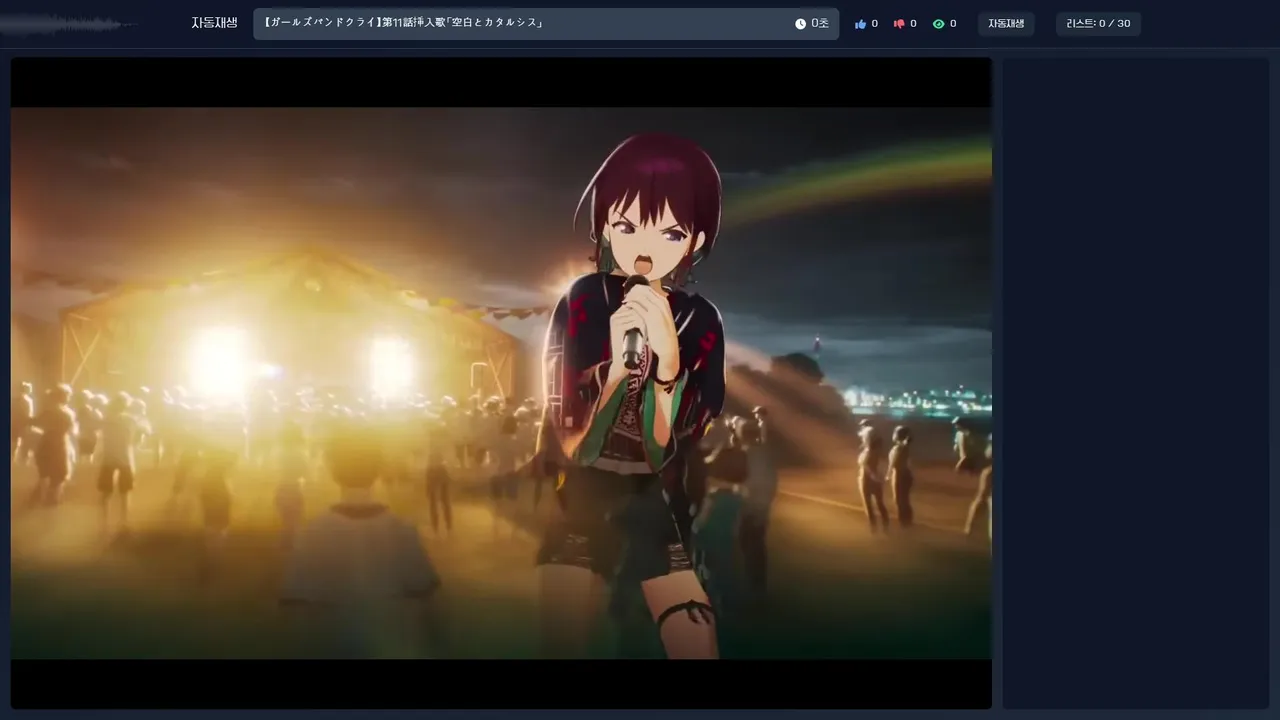Click the 자동재생 label before the title bar

point(215,23)
